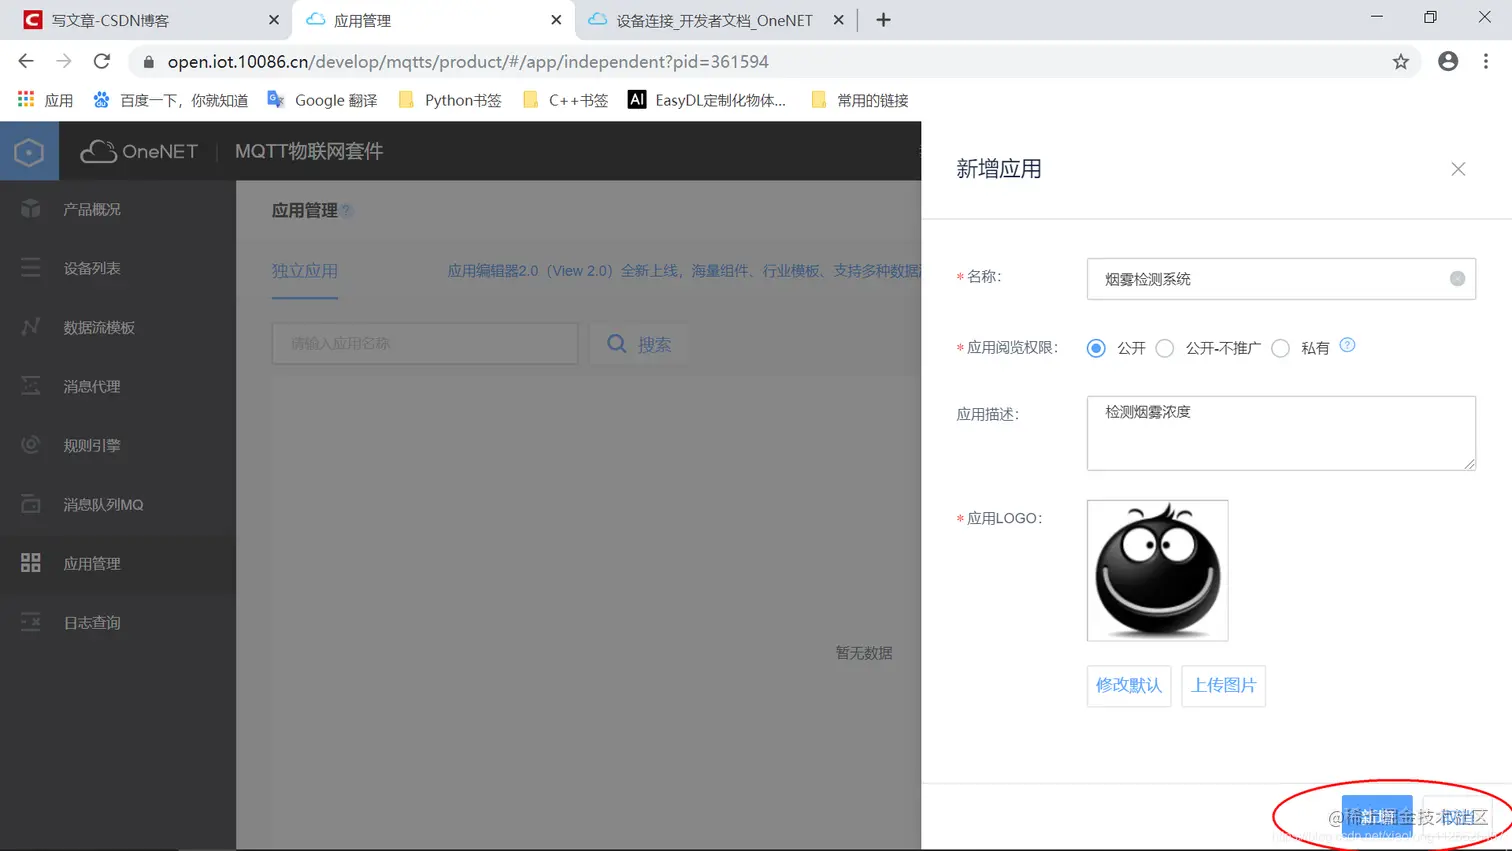
Task: Open Python书签 bookmark folder
Action: [x=450, y=100]
